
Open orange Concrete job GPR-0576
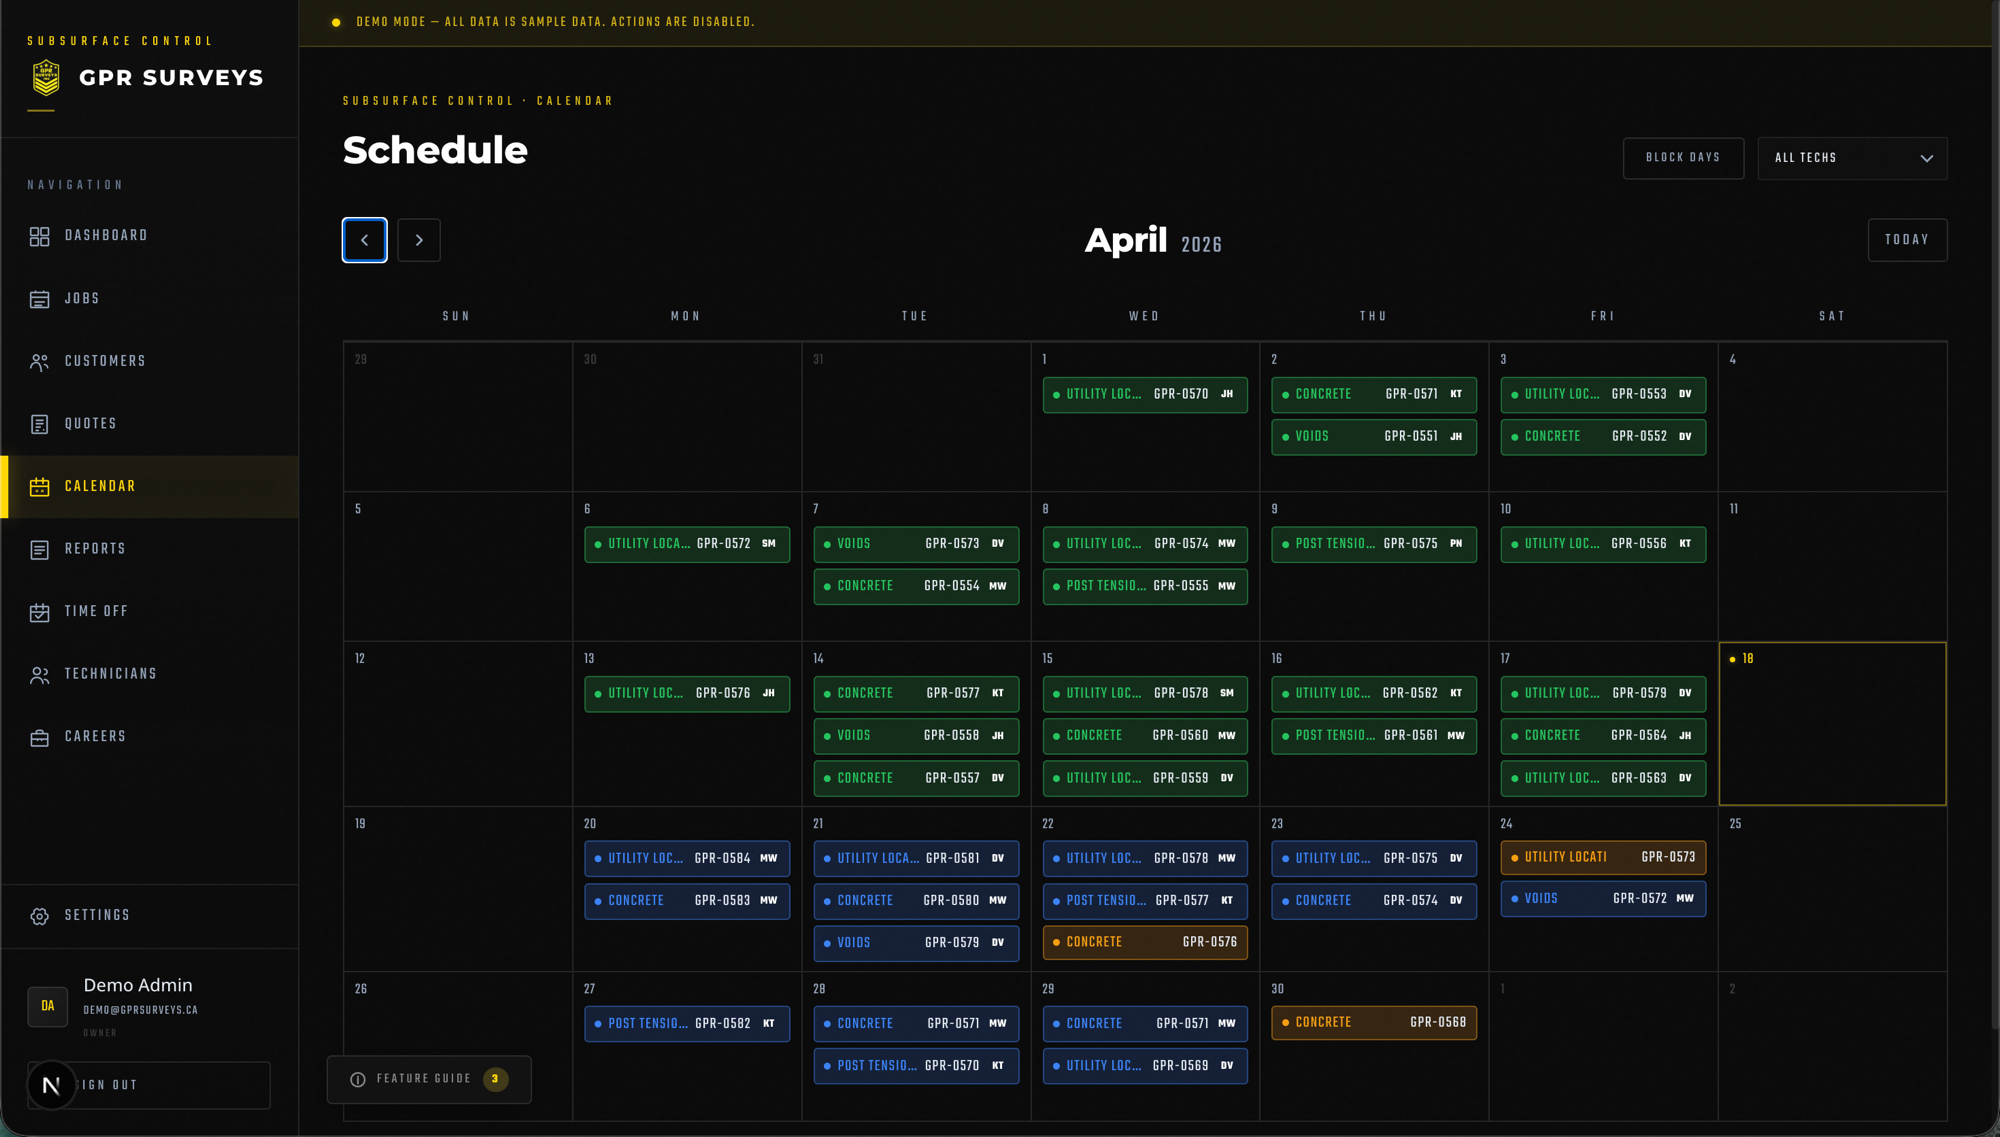point(1145,942)
